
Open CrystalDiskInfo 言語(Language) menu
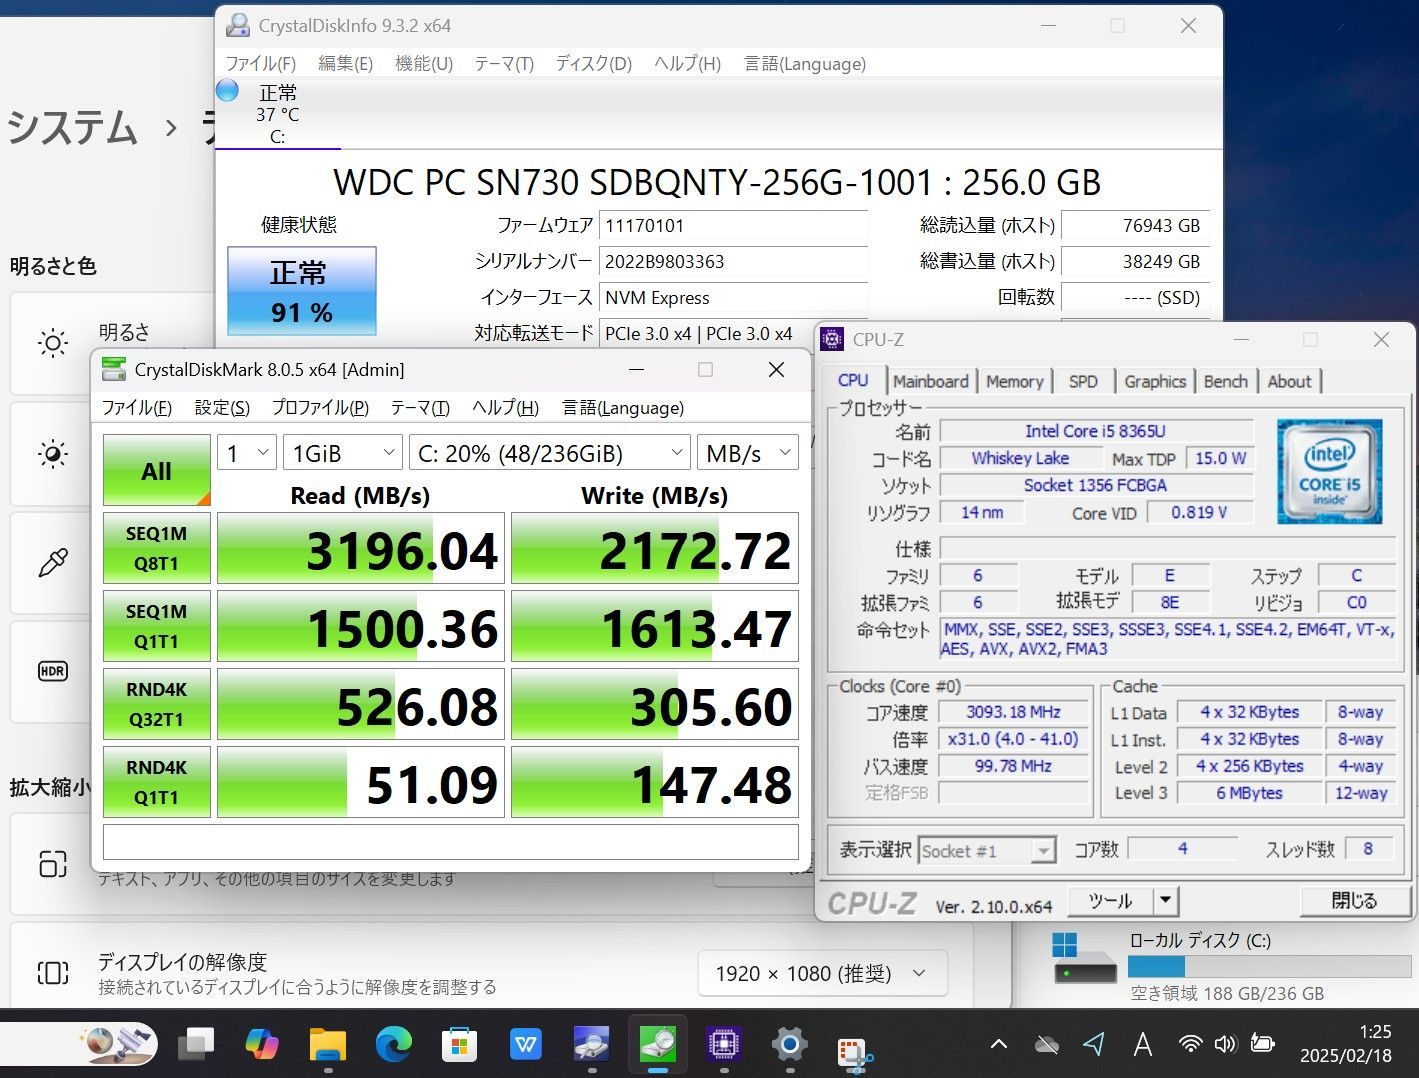[805, 64]
